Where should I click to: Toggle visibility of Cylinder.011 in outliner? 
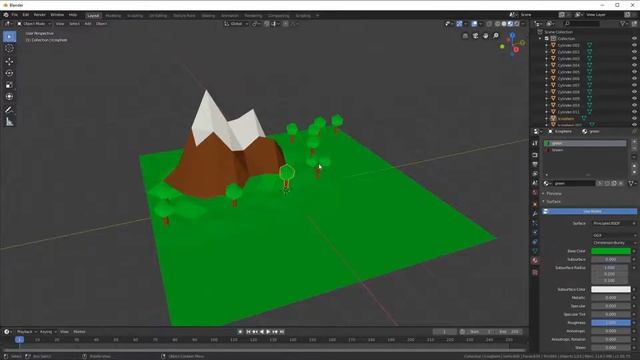634,112
